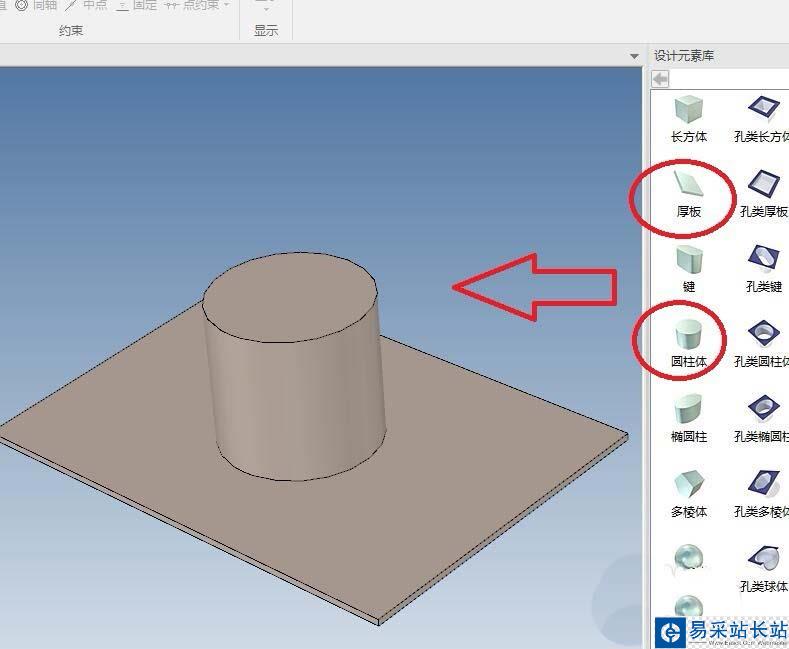This screenshot has width=789, height=649.
Task: Select the 孔类圆柱体 hole cylinder element
Action: click(x=762, y=344)
